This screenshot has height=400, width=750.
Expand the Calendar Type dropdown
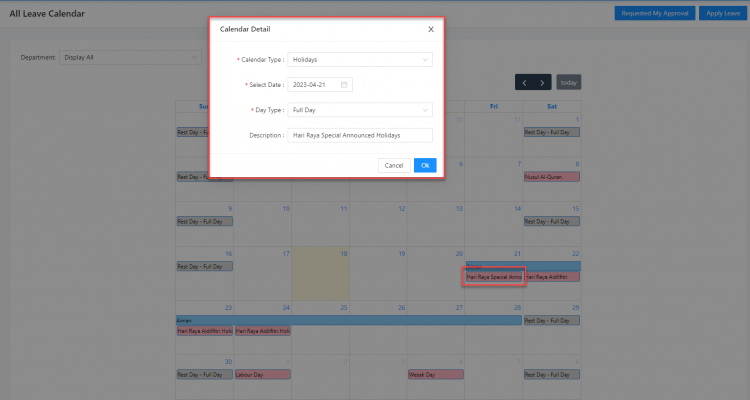(359, 60)
